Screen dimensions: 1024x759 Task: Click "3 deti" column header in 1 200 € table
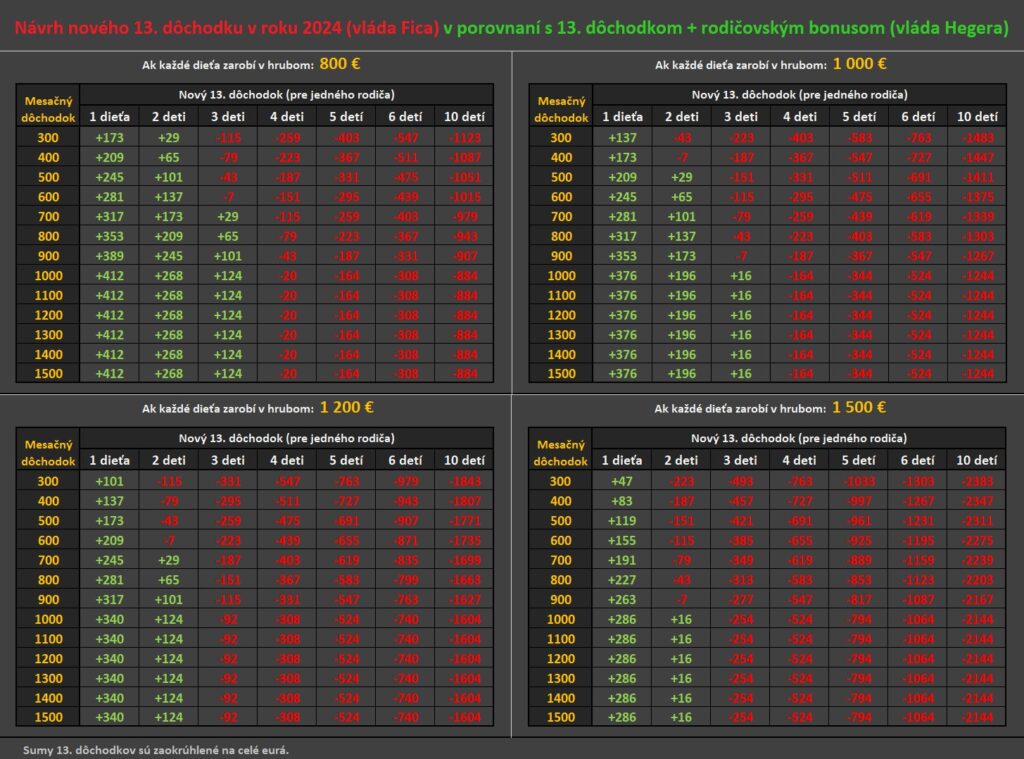pos(227,460)
